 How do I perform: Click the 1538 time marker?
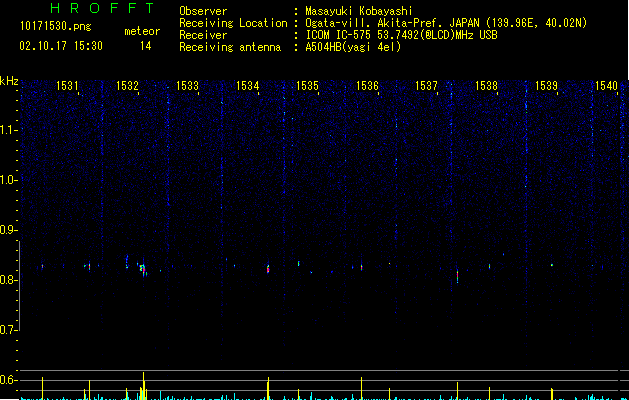pyautogui.click(x=486, y=86)
